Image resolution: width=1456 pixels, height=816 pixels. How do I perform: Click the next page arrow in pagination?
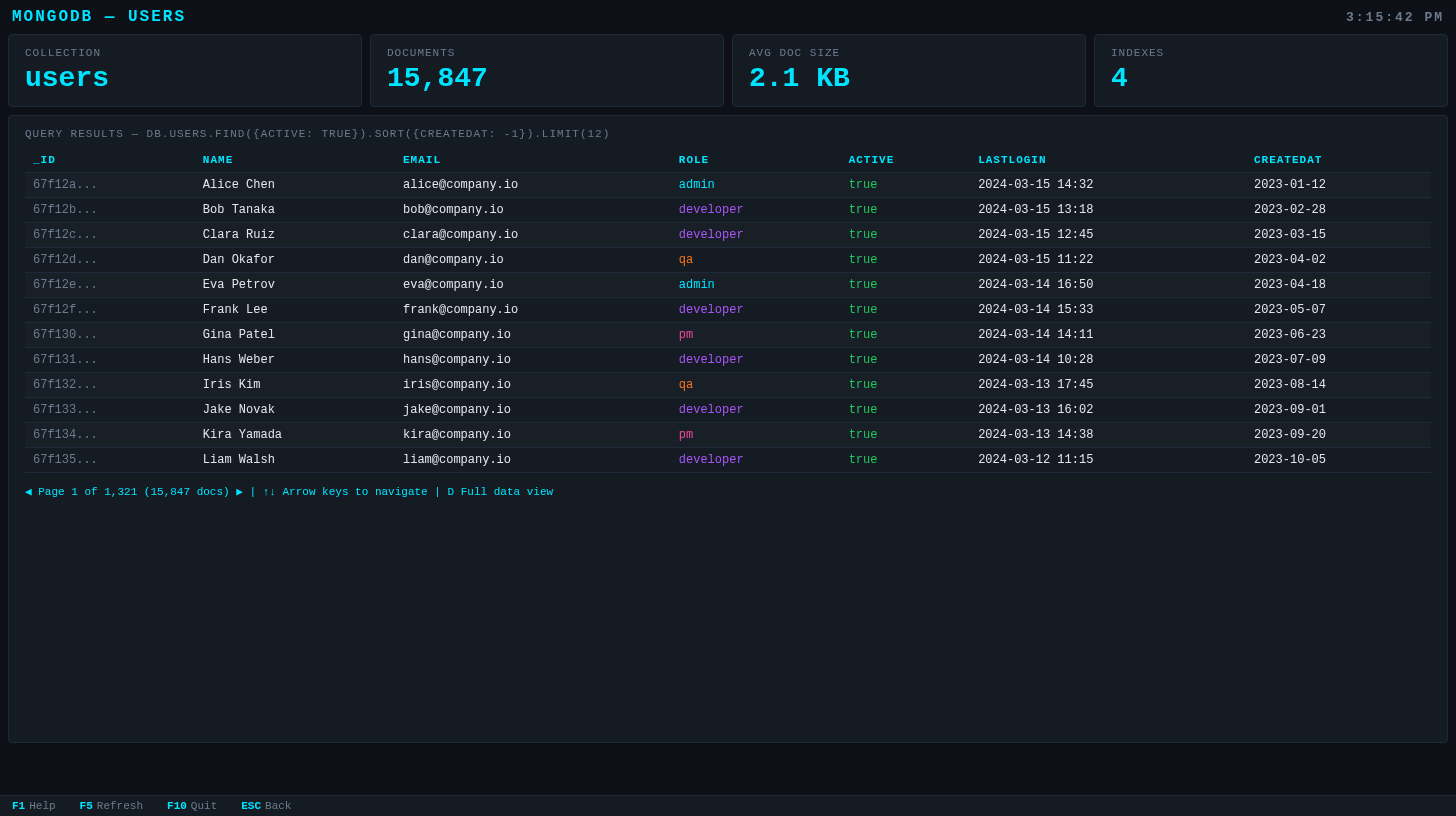240,492
